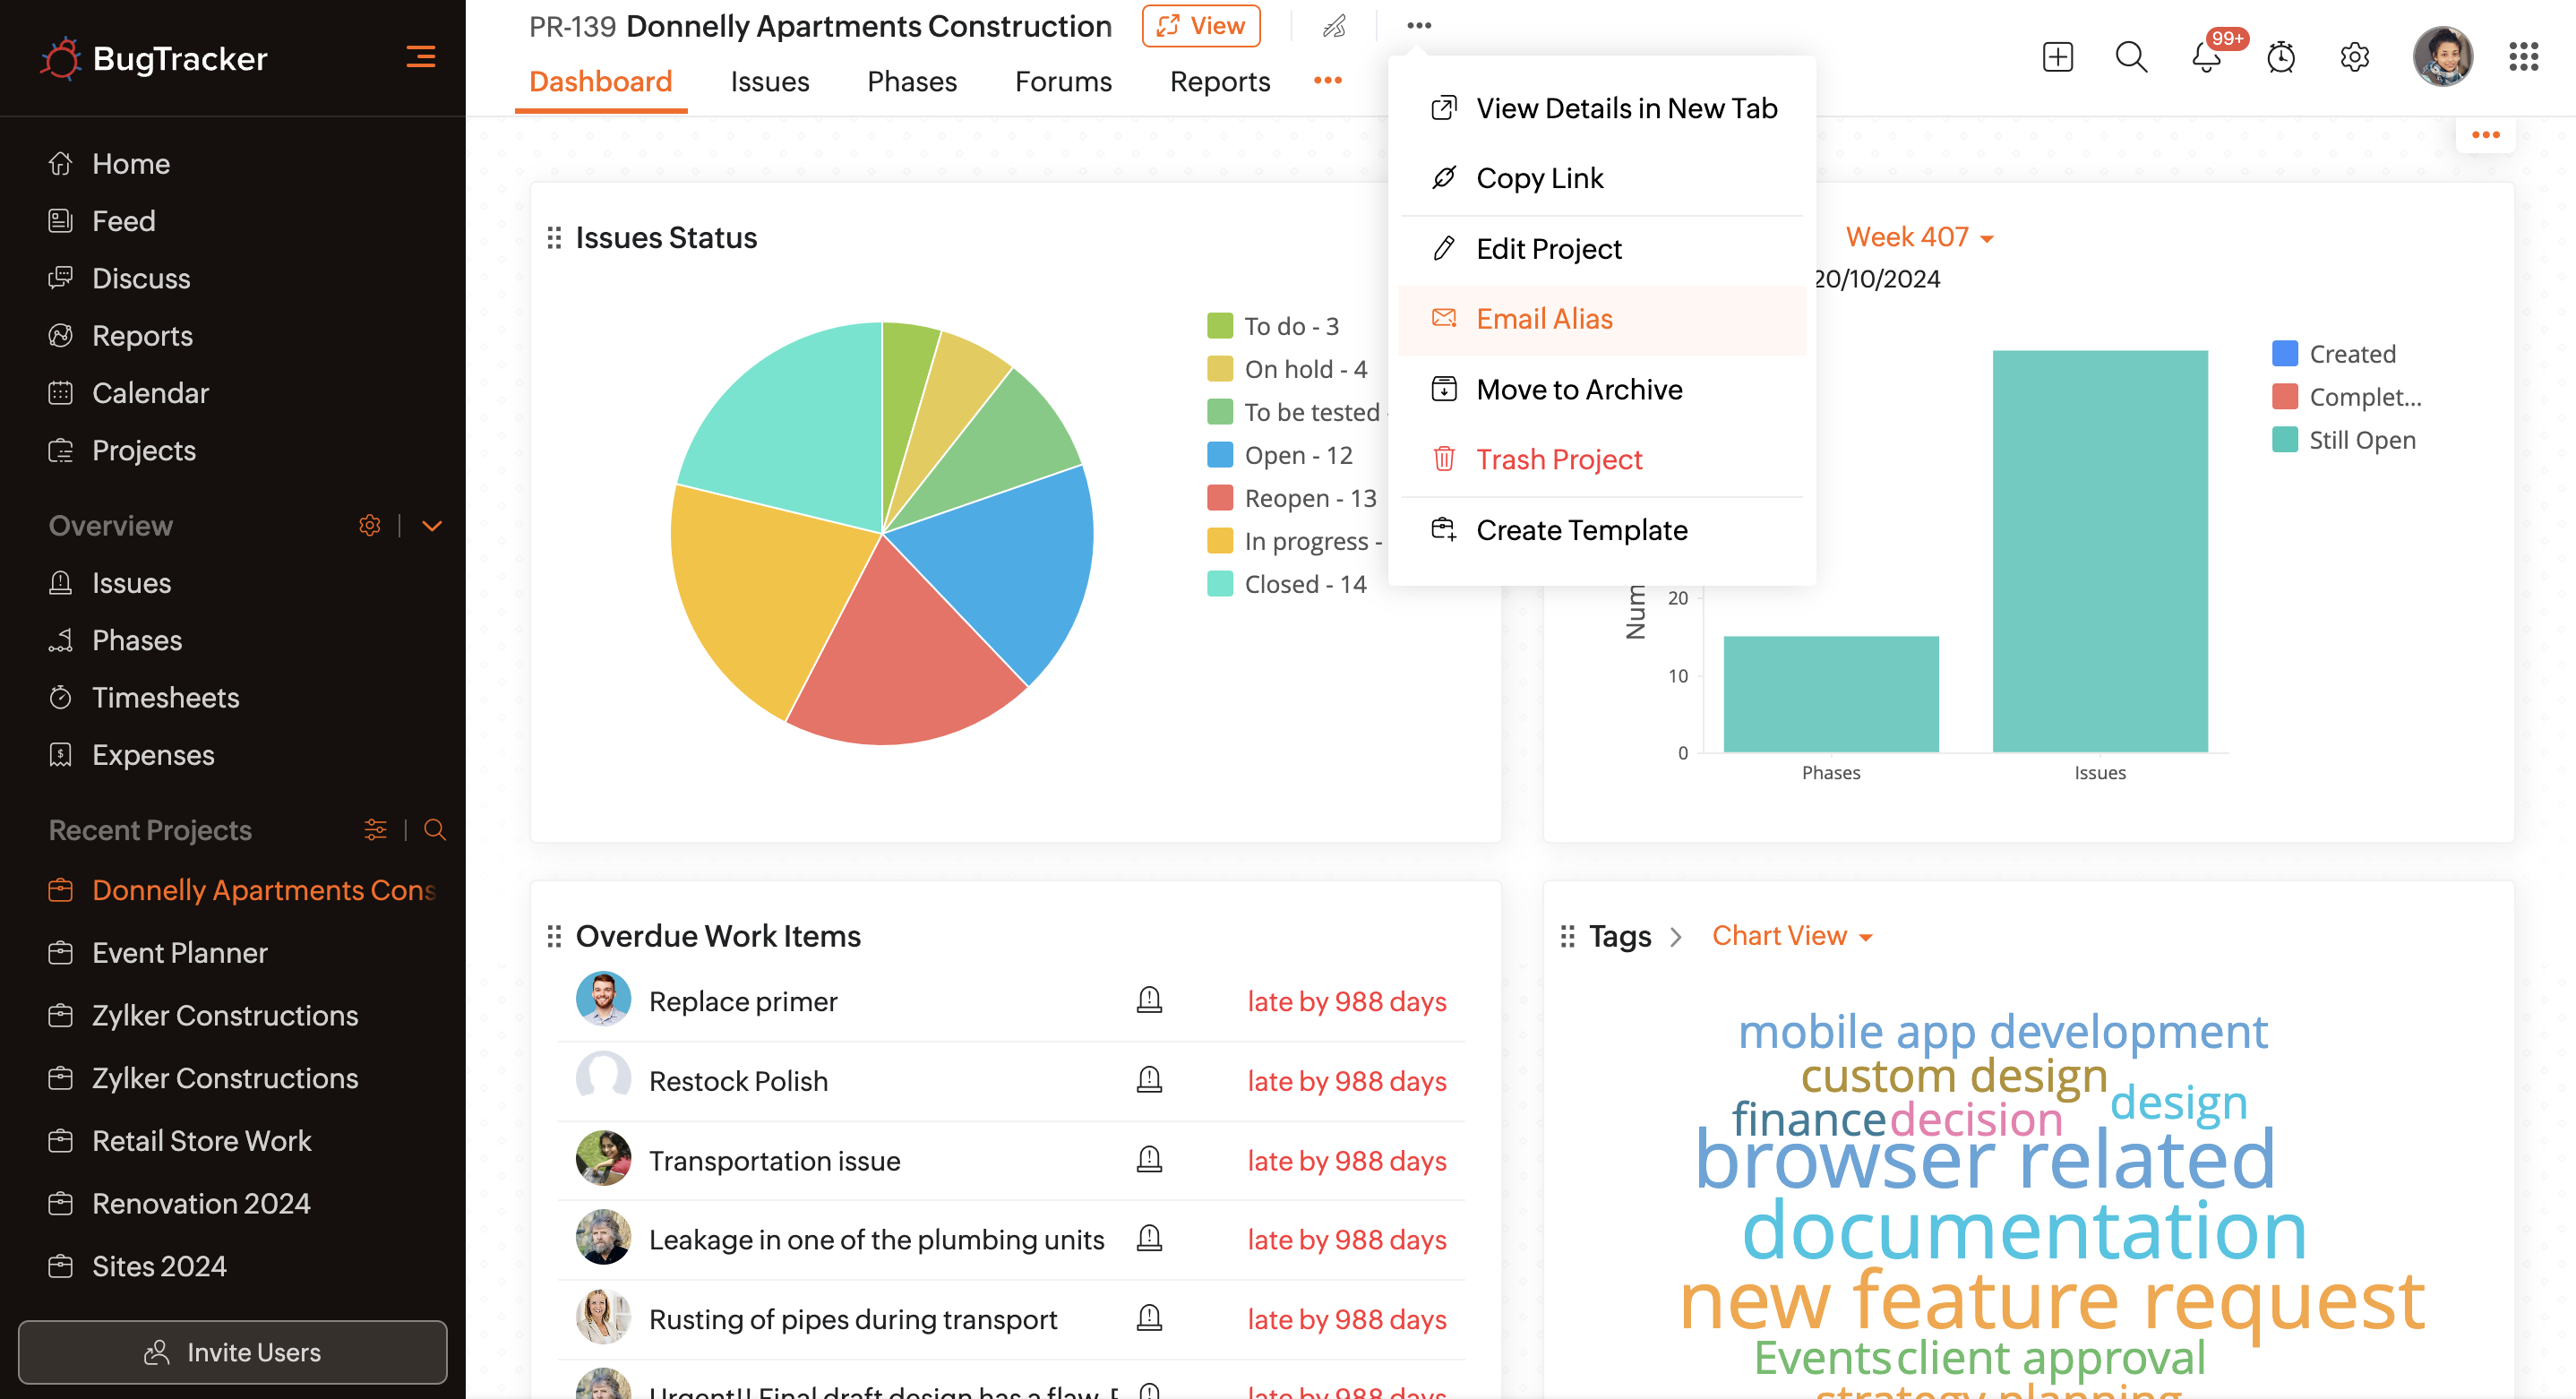Select Email Alias menu option

coord(1543,319)
